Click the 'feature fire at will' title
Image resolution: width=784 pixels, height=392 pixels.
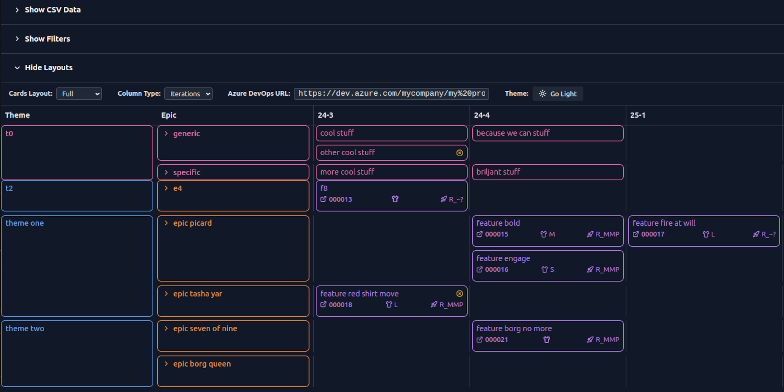coord(664,224)
